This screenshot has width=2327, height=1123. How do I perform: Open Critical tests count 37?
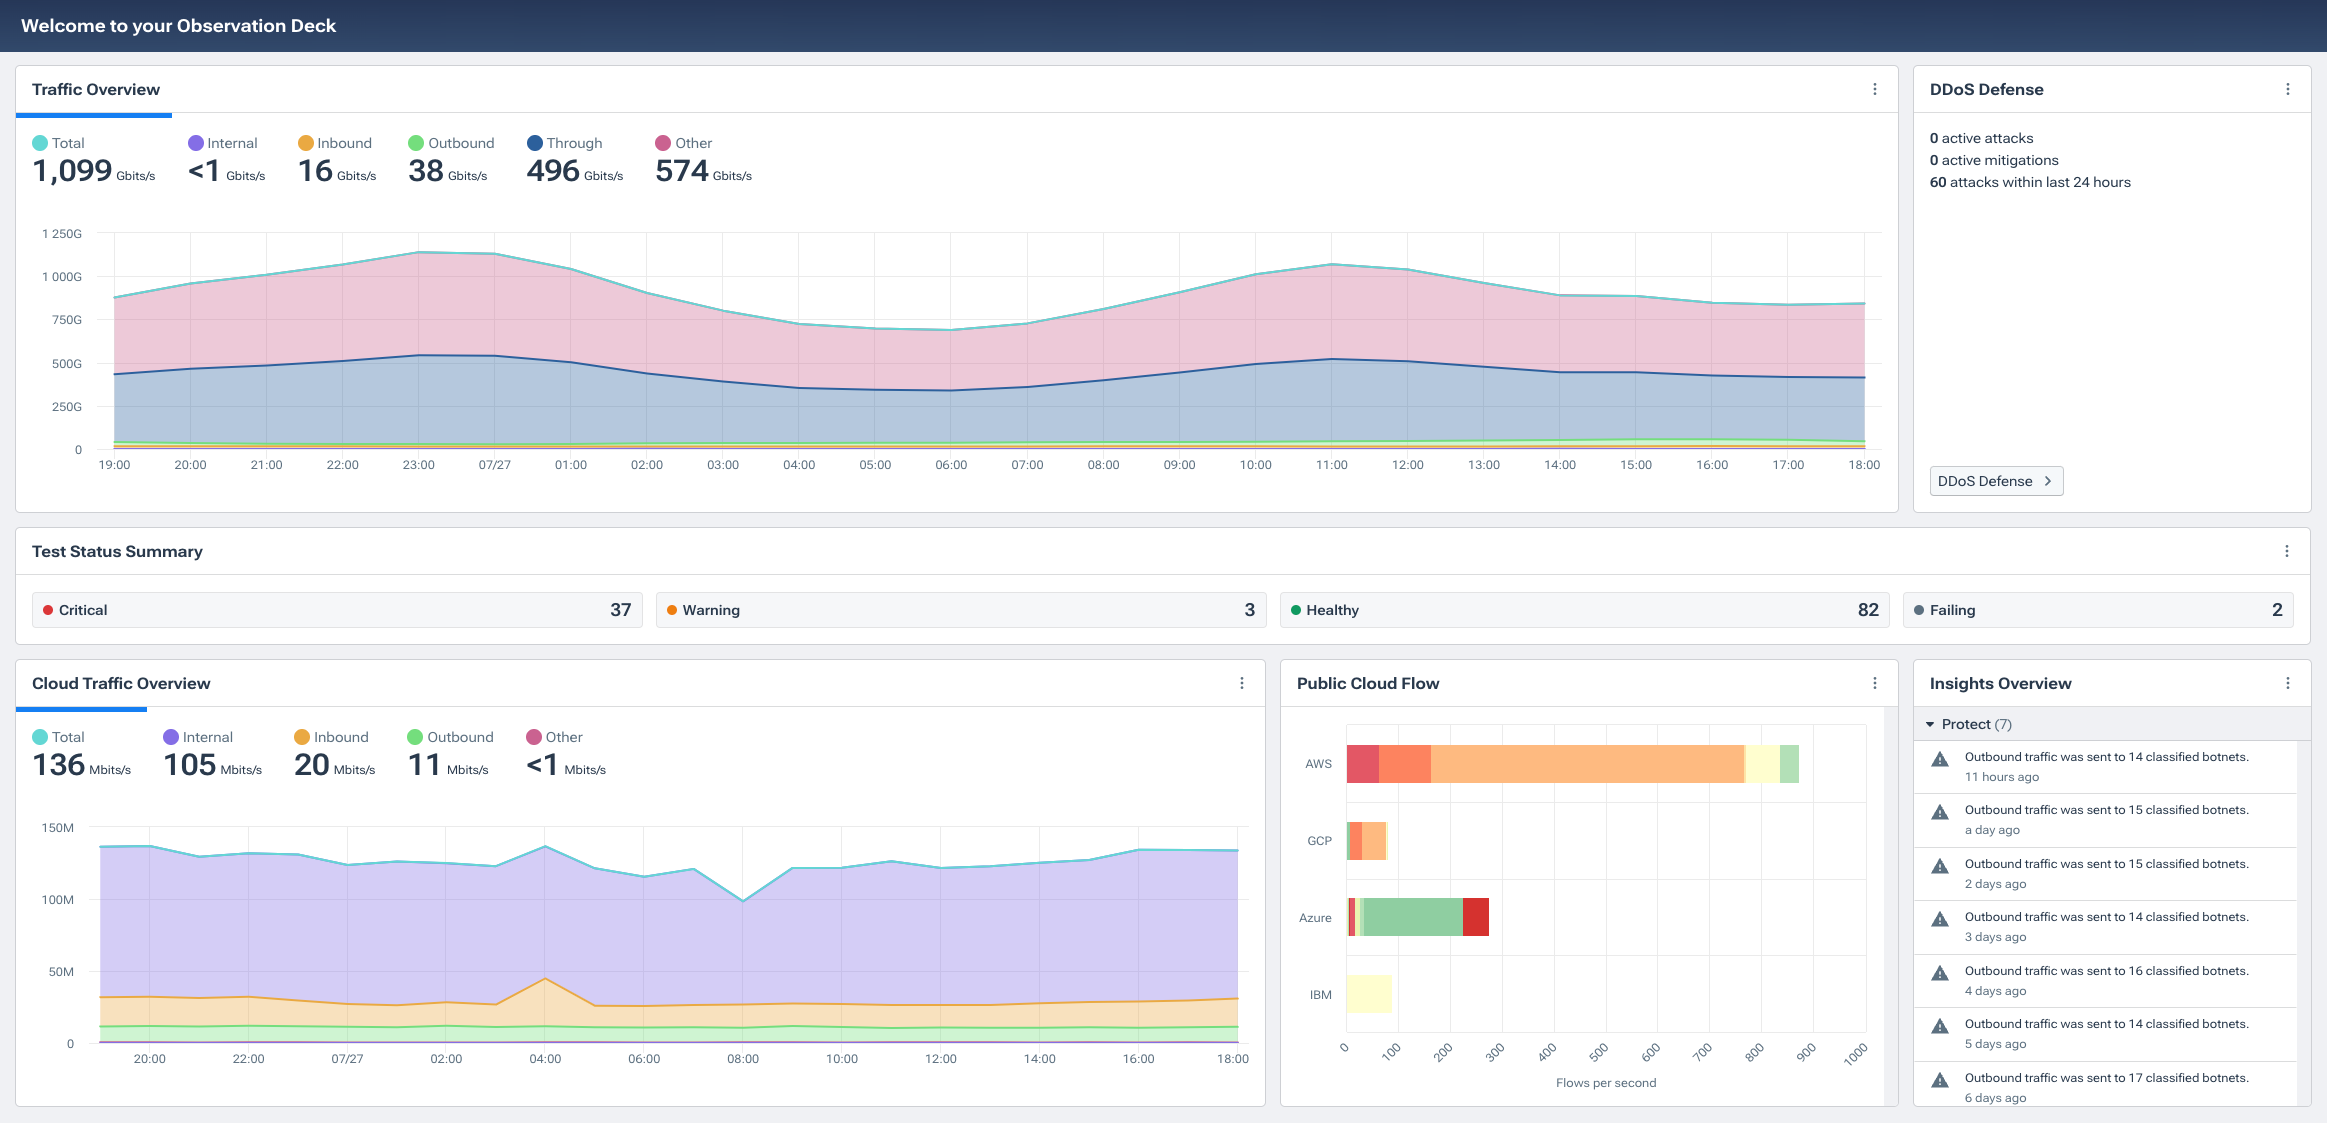pyautogui.click(x=337, y=610)
